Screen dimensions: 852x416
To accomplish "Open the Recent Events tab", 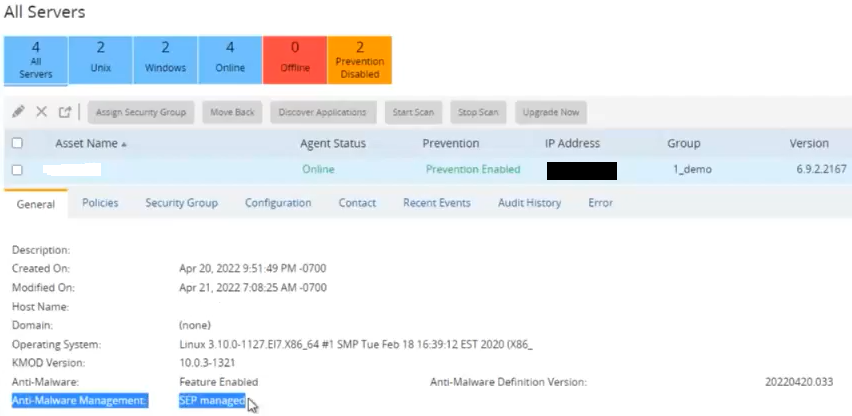I will point(436,203).
